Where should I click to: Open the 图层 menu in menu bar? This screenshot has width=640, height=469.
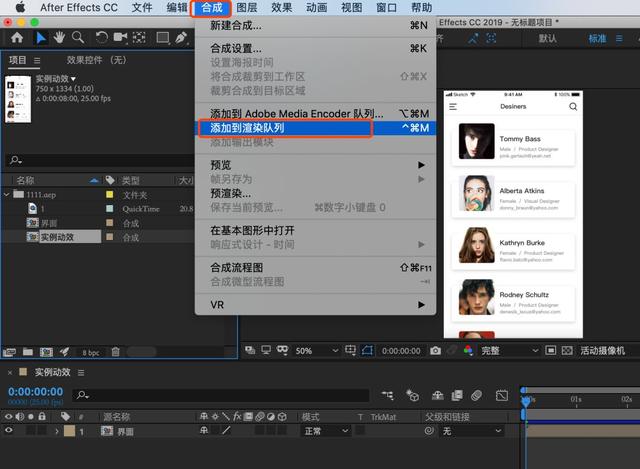[246, 8]
